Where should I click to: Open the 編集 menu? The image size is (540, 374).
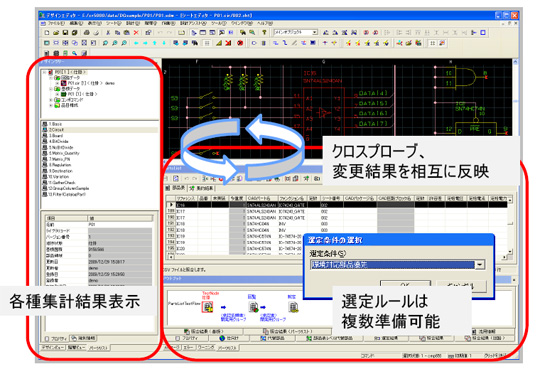coord(76,23)
